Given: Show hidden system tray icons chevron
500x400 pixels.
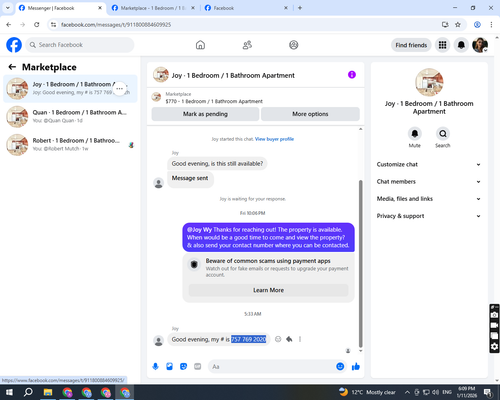Looking at the screenshot, I should pyautogui.click(x=407, y=392).
